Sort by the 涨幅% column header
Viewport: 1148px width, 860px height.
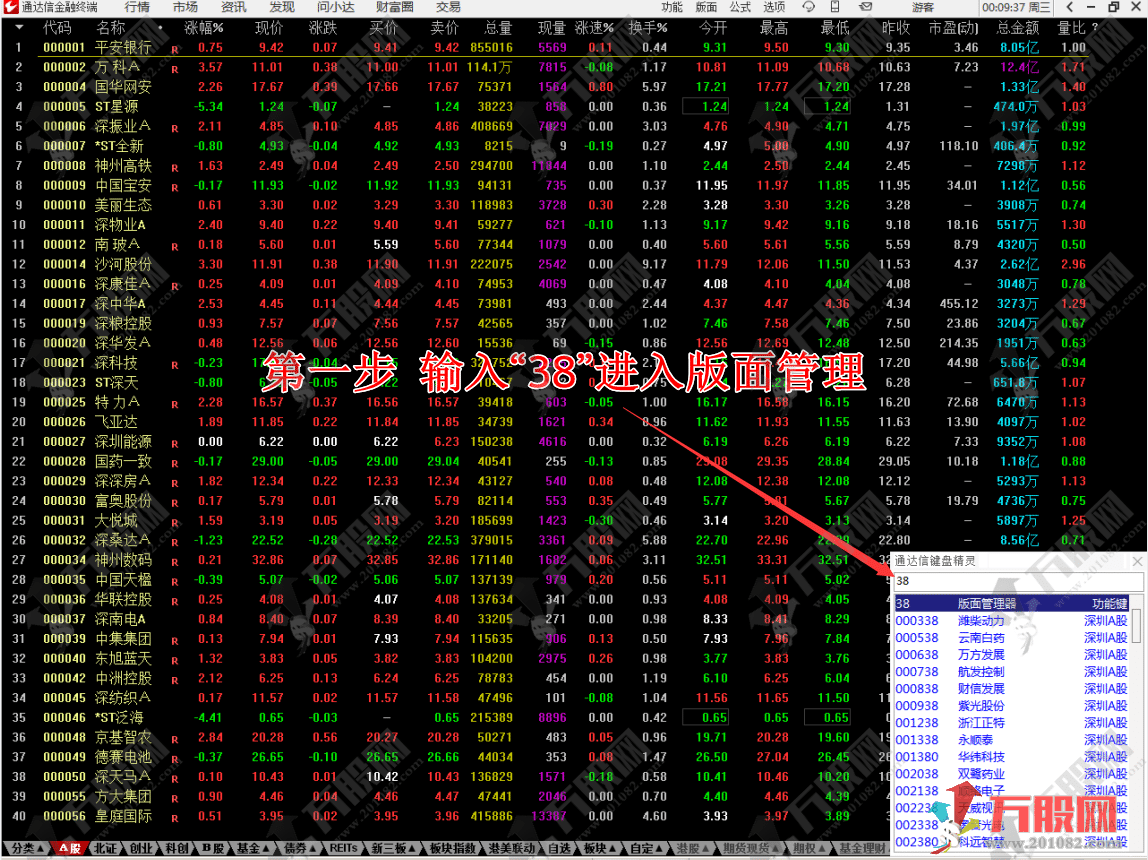coord(204,28)
